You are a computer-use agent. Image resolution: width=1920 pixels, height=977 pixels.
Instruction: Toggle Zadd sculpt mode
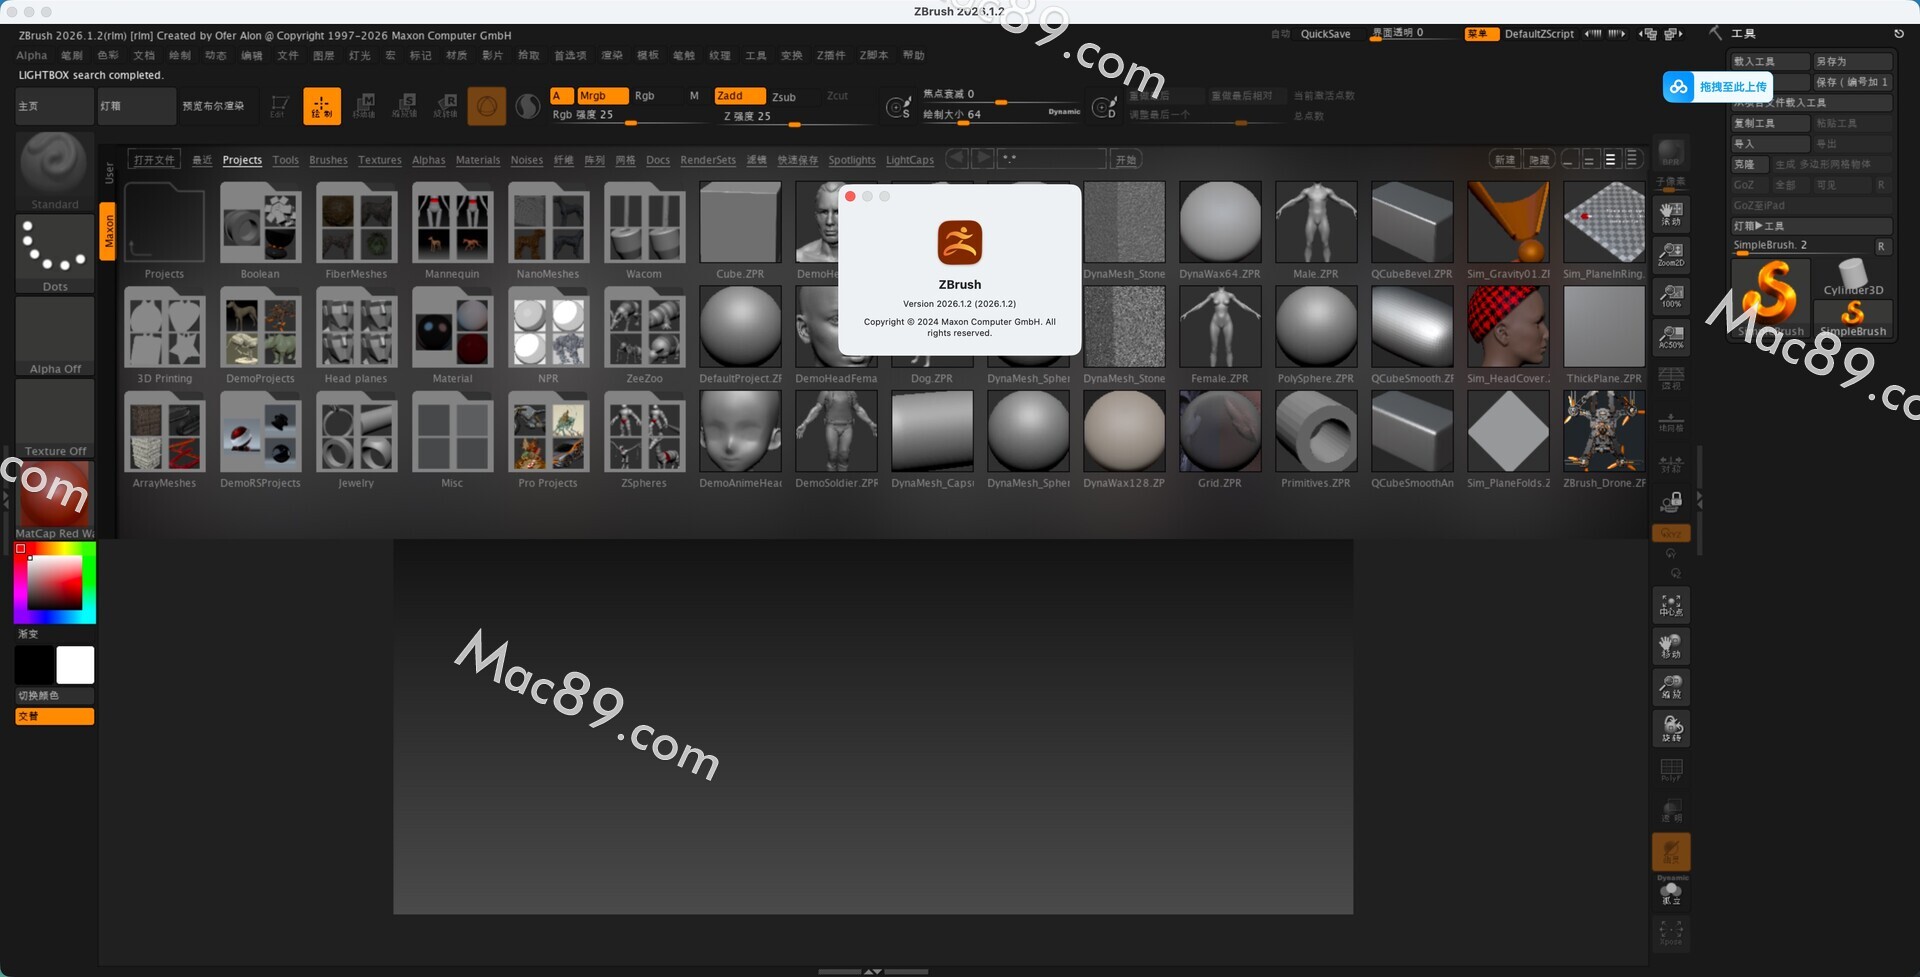pyautogui.click(x=738, y=96)
